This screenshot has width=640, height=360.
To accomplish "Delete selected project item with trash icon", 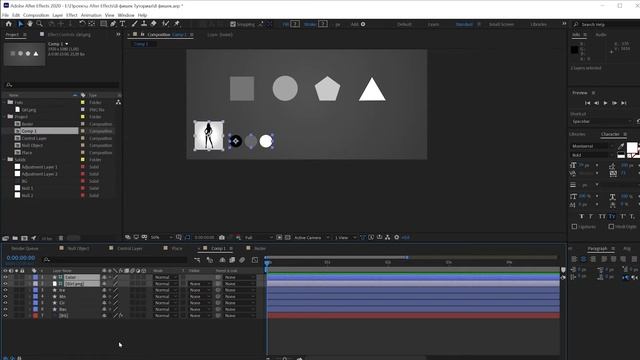I will [x=61, y=238].
